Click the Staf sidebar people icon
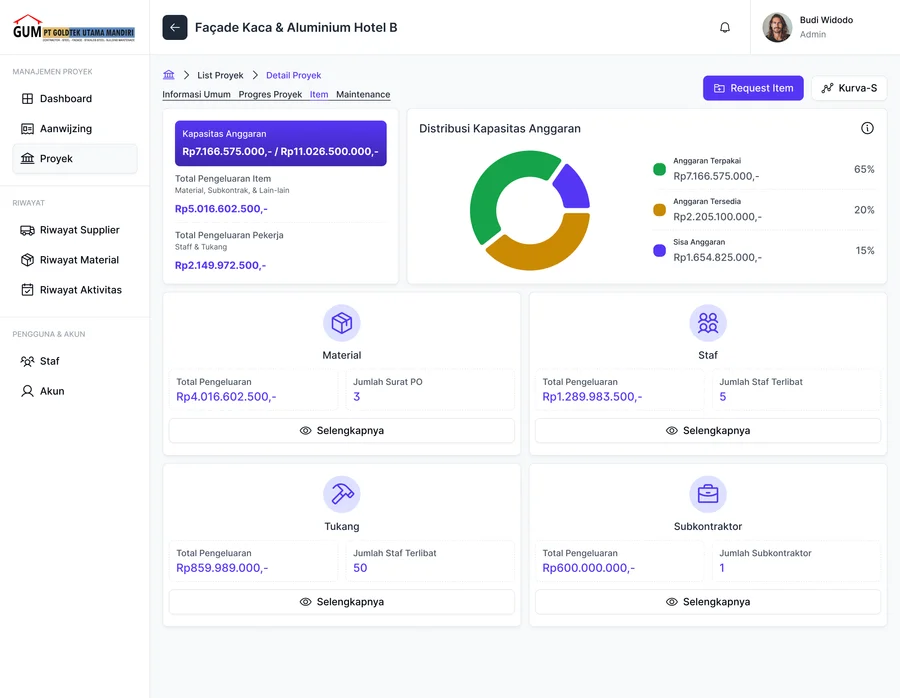 coord(27,361)
